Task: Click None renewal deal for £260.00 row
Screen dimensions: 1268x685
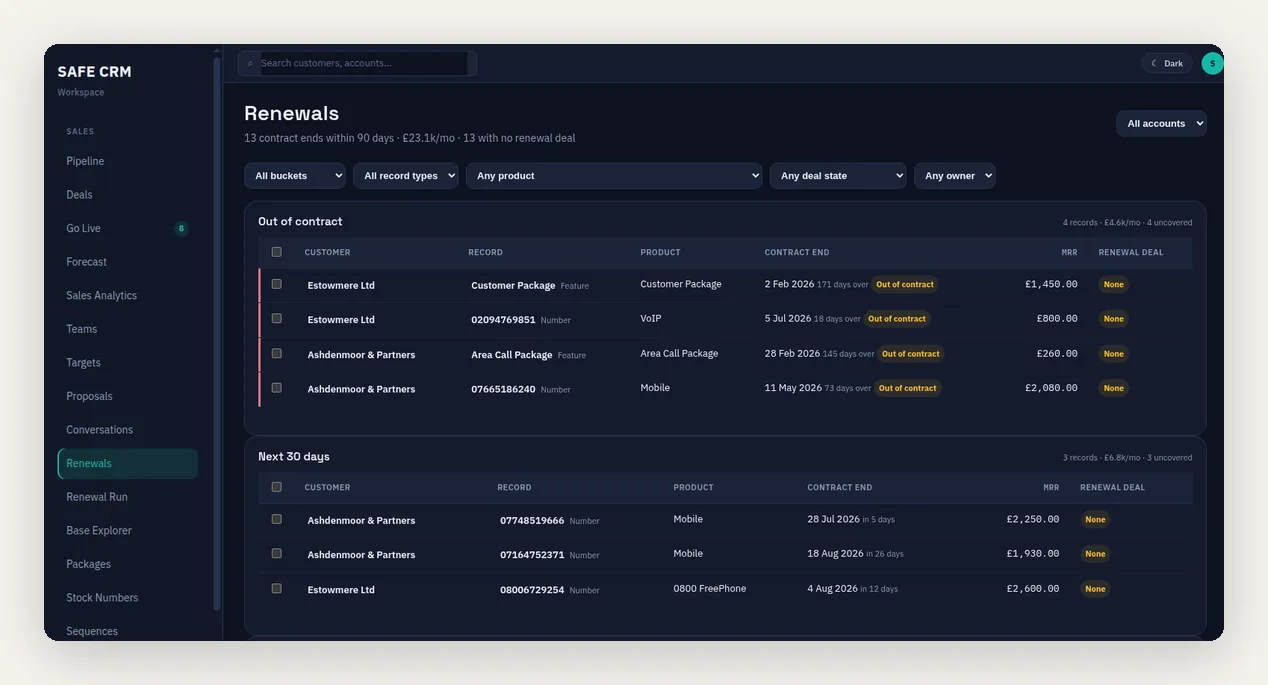Action: (1113, 354)
